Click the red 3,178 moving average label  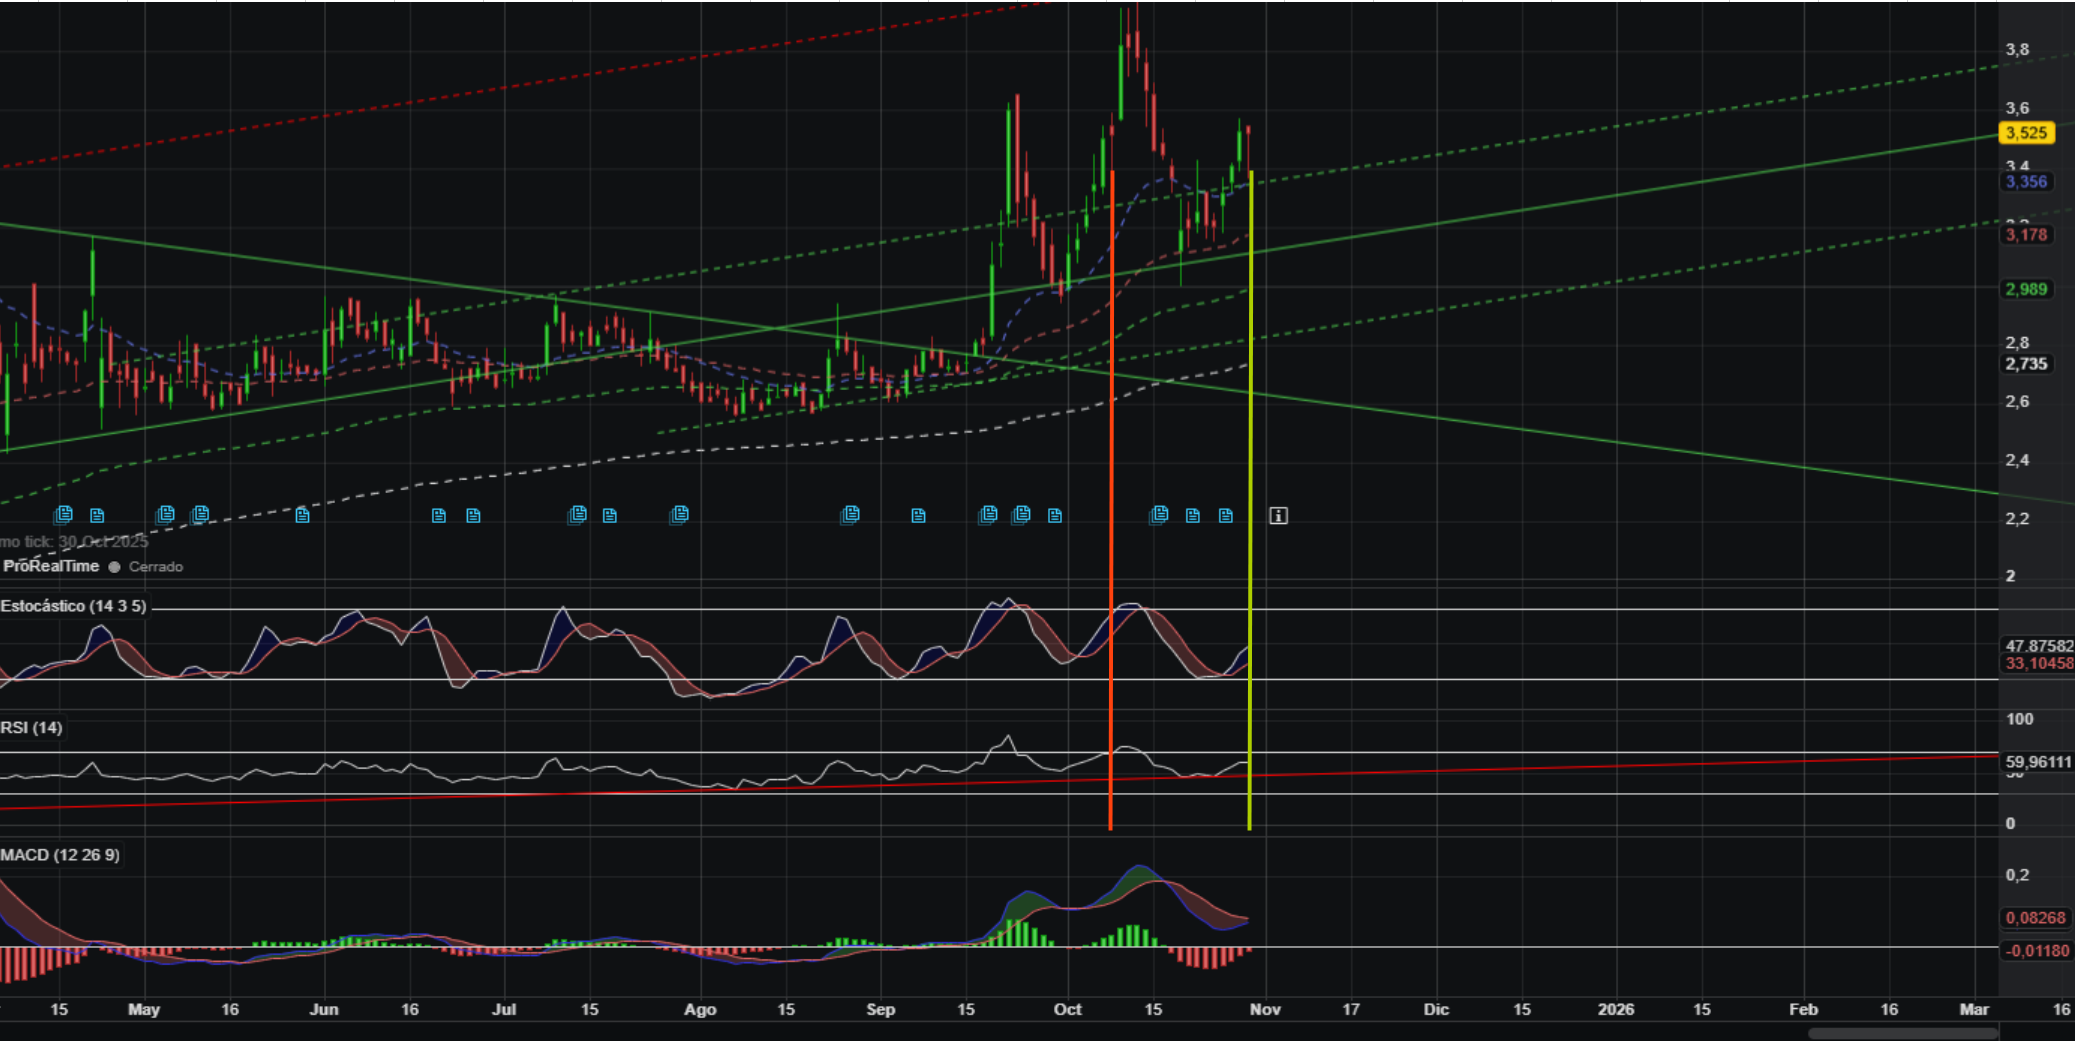click(x=2026, y=235)
